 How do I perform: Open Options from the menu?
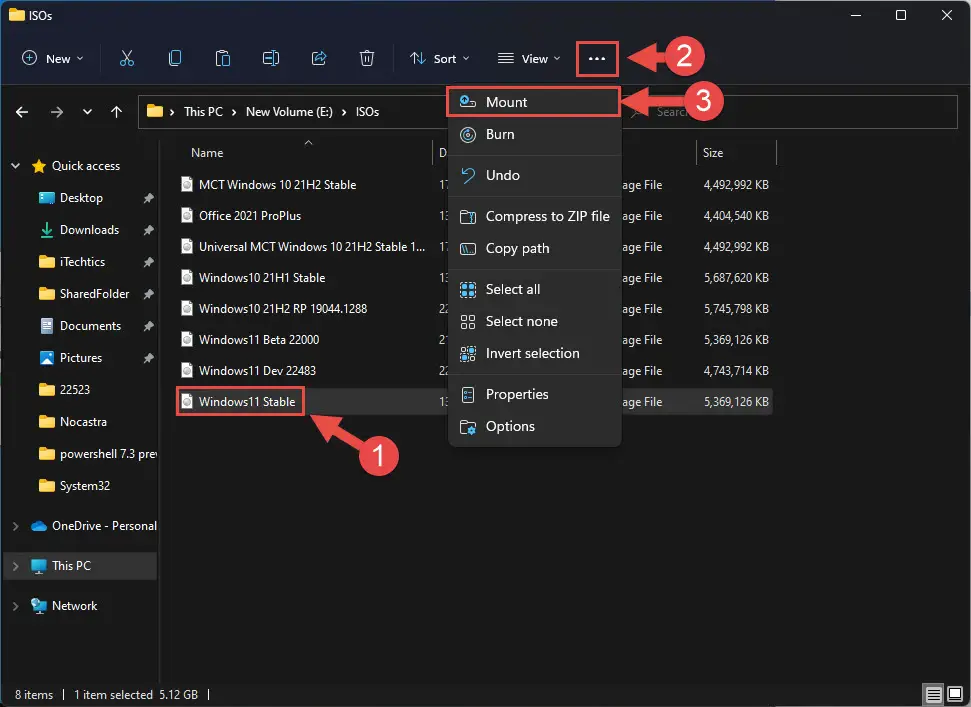point(534,427)
